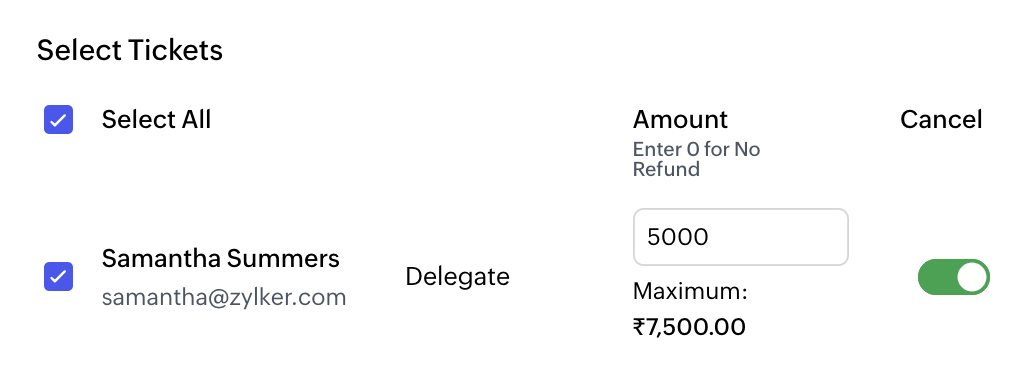Turn off the green cancel toggle
Viewport: 1032px width, 386px height.
(954, 277)
